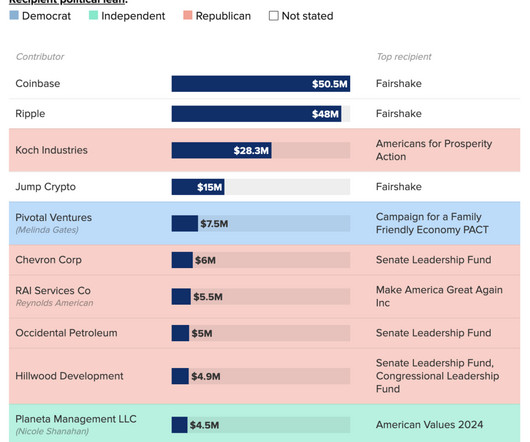The height and width of the screenshot is (442, 530).
Task: Click the Planeta Management dark blue bar
Action: [179, 425]
